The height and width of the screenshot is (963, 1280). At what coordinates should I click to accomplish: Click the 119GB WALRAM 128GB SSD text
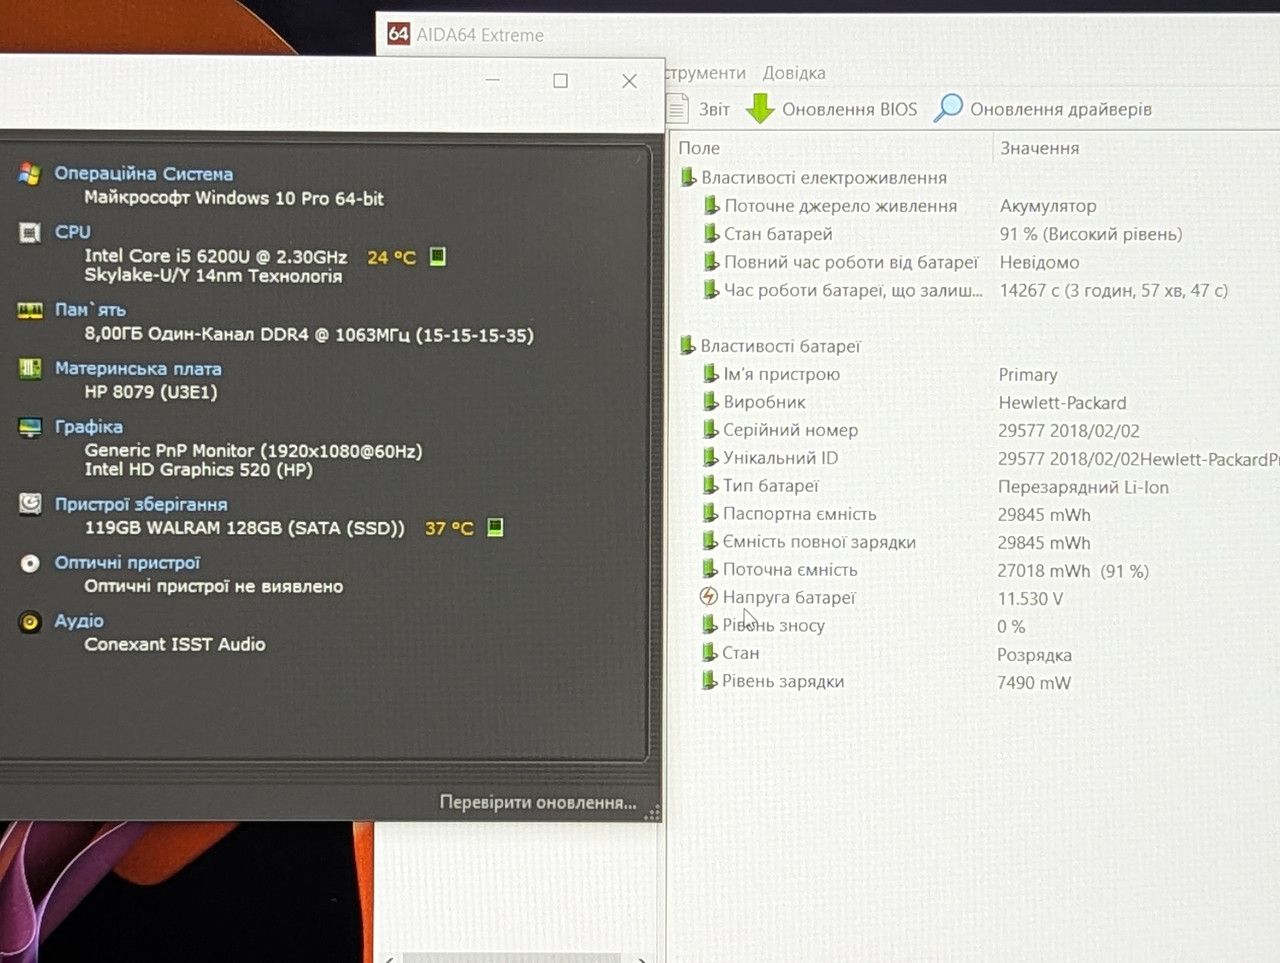pyautogui.click(x=245, y=528)
